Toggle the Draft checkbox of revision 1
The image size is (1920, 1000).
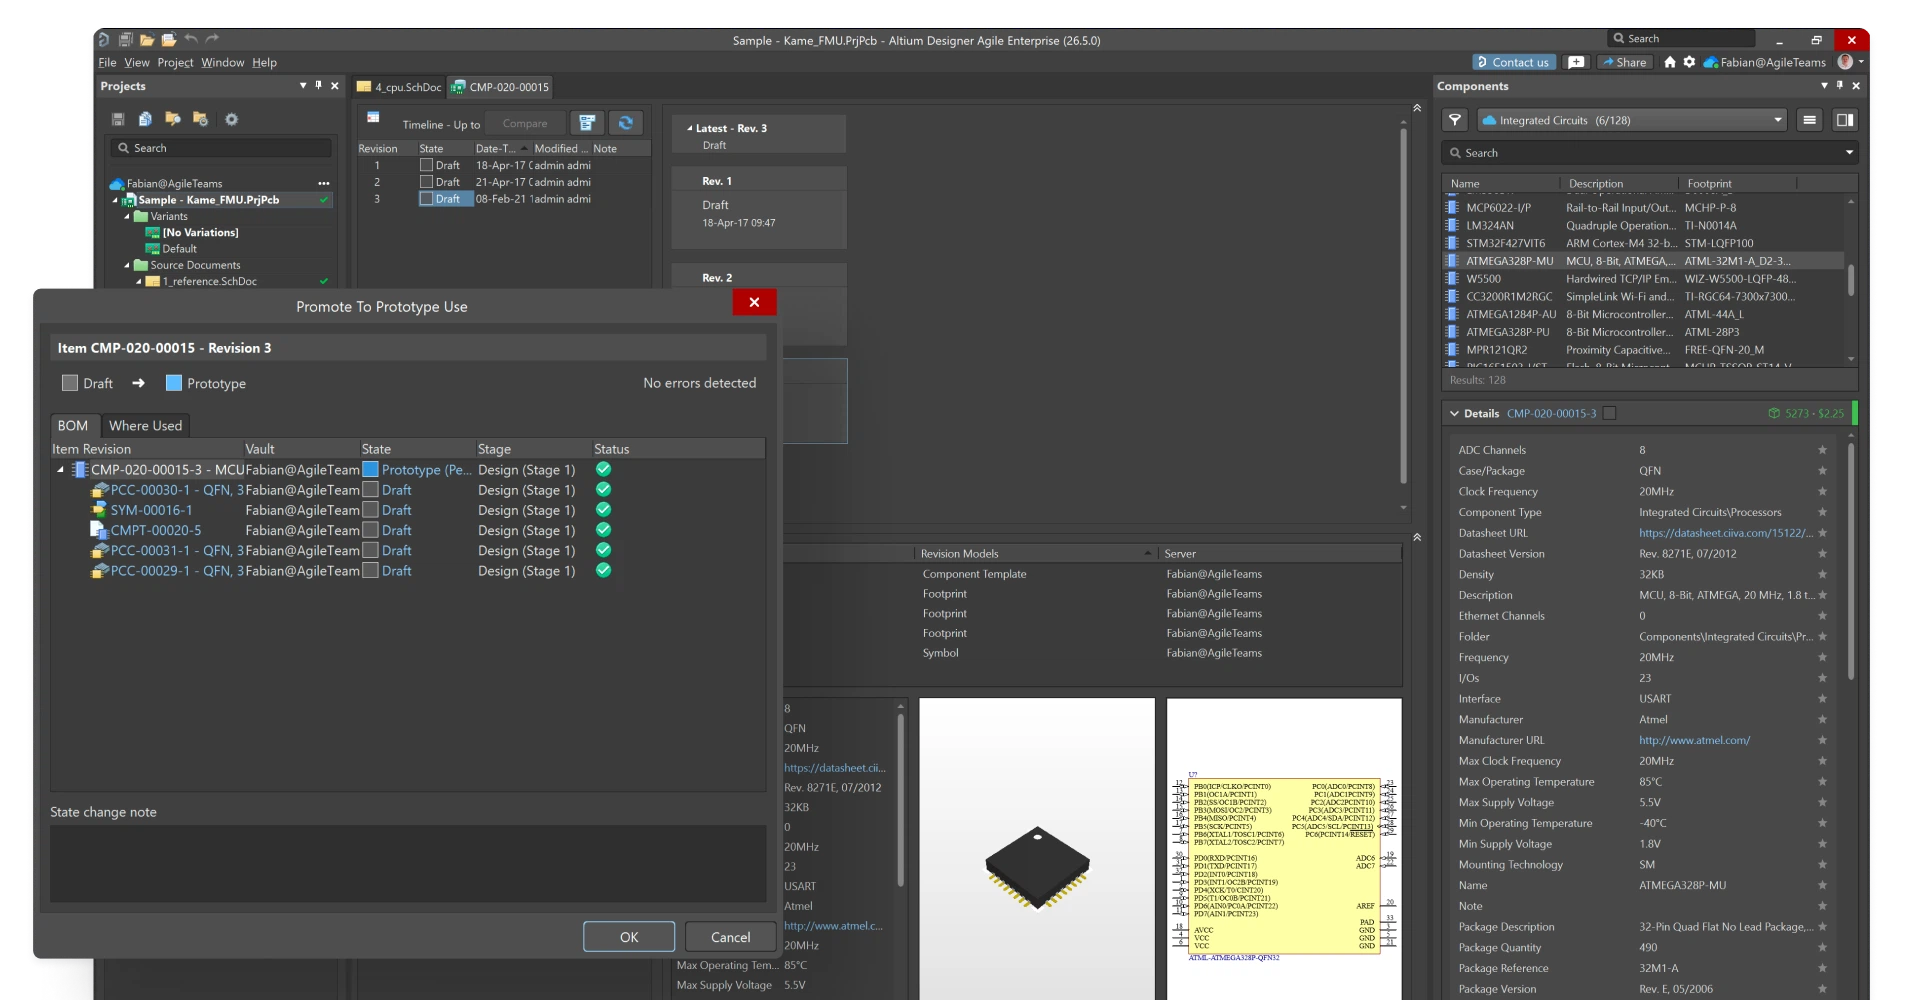click(427, 166)
